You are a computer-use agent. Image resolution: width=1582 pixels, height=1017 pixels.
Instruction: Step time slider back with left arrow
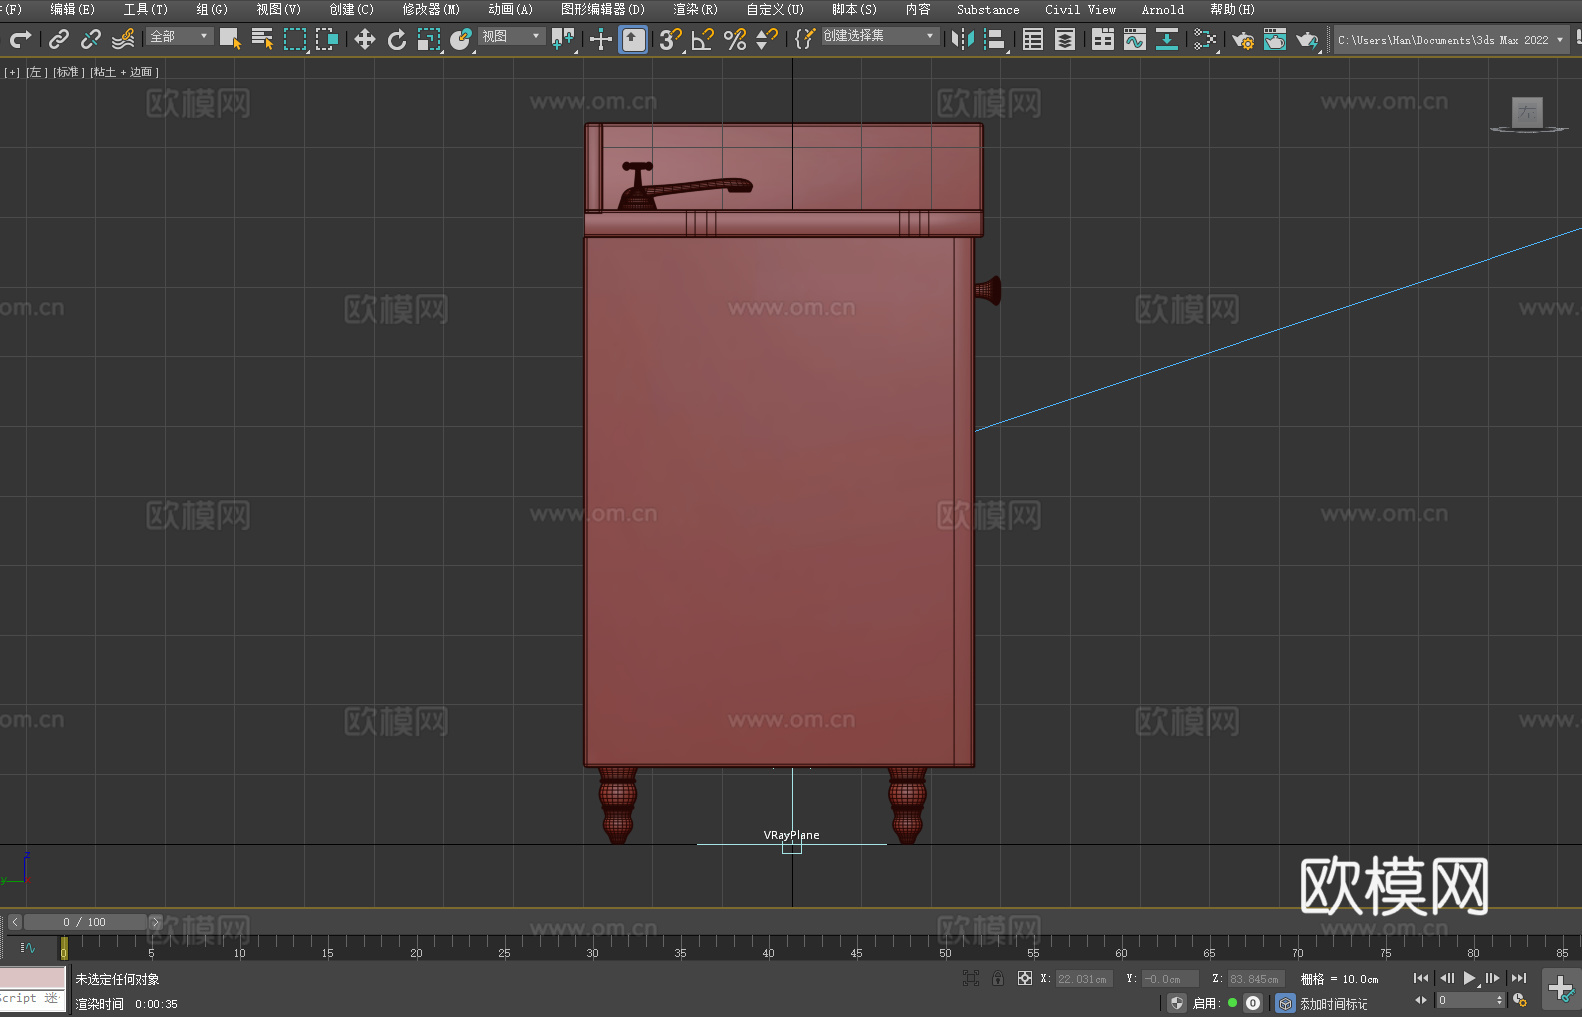[x=14, y=922]
